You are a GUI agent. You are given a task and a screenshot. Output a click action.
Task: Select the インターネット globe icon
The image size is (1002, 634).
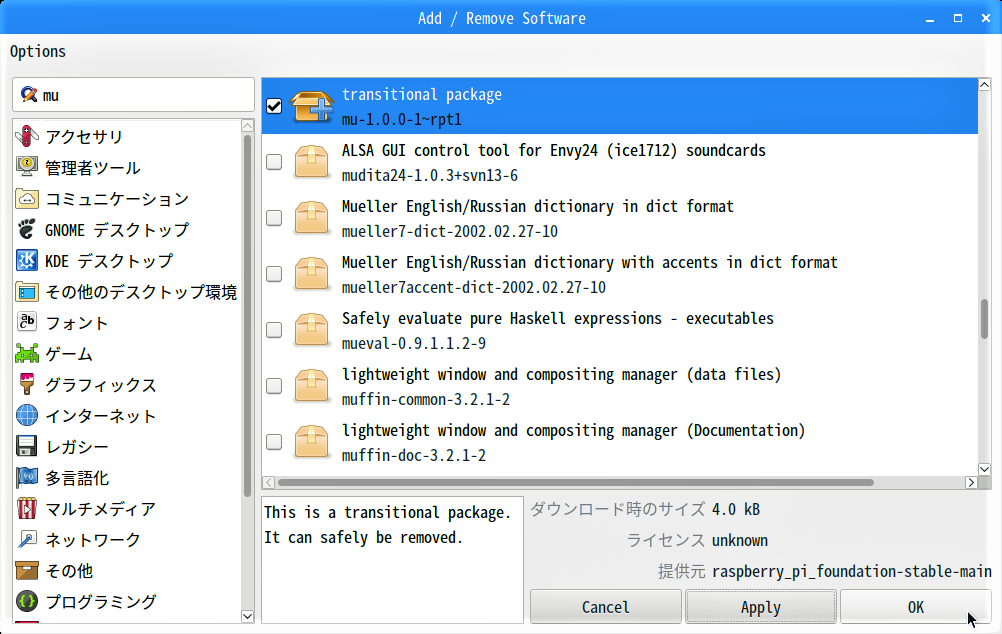point(27,415)
